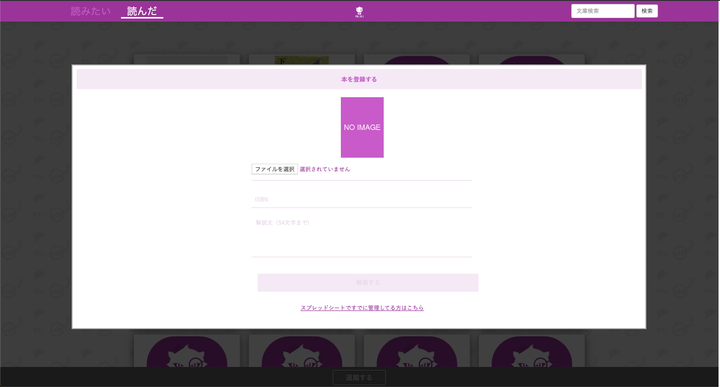Click the site logo icon in header
This screenshot has height=387, width=720.
pos(360,11)
